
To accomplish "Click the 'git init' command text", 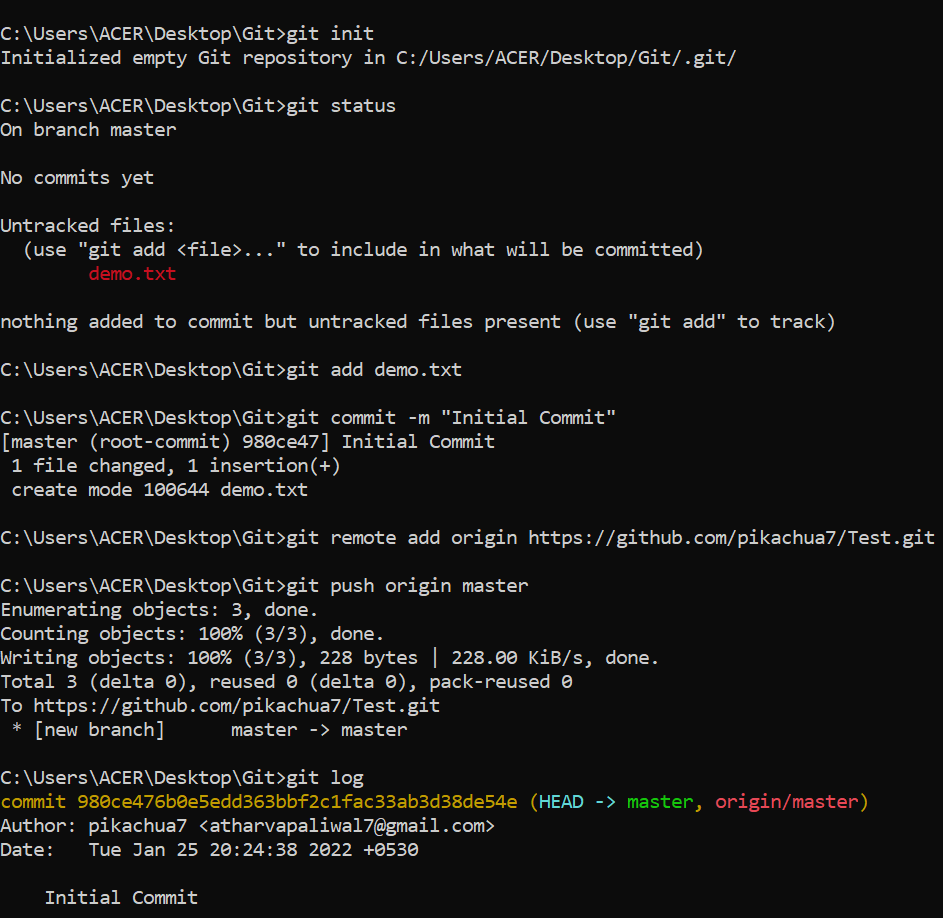I will [330, 34].
